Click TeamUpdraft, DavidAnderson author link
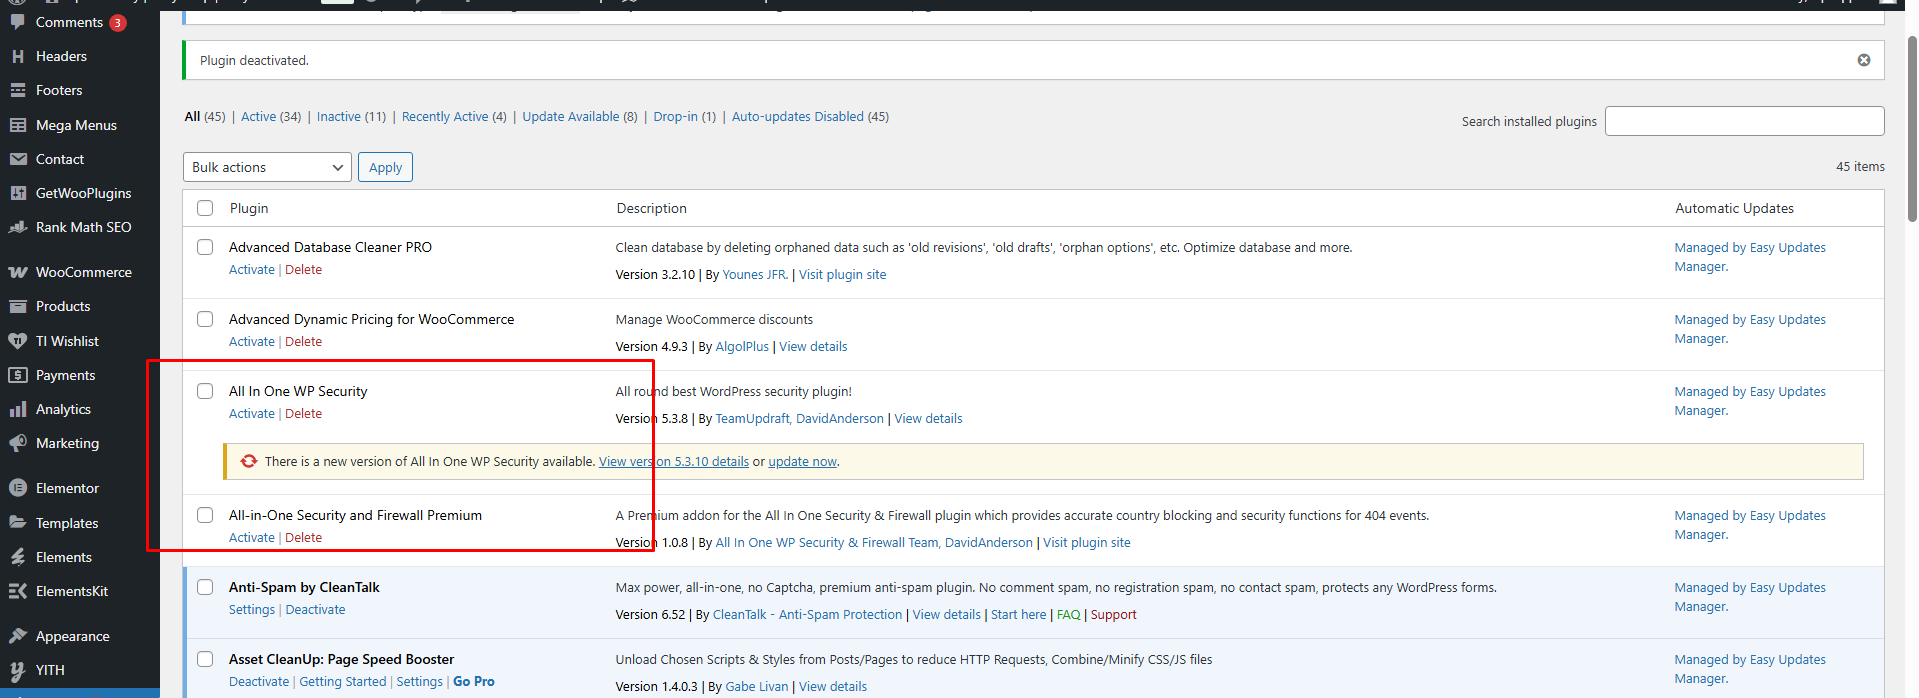The image size is (1919, 698). pos(800,419)
